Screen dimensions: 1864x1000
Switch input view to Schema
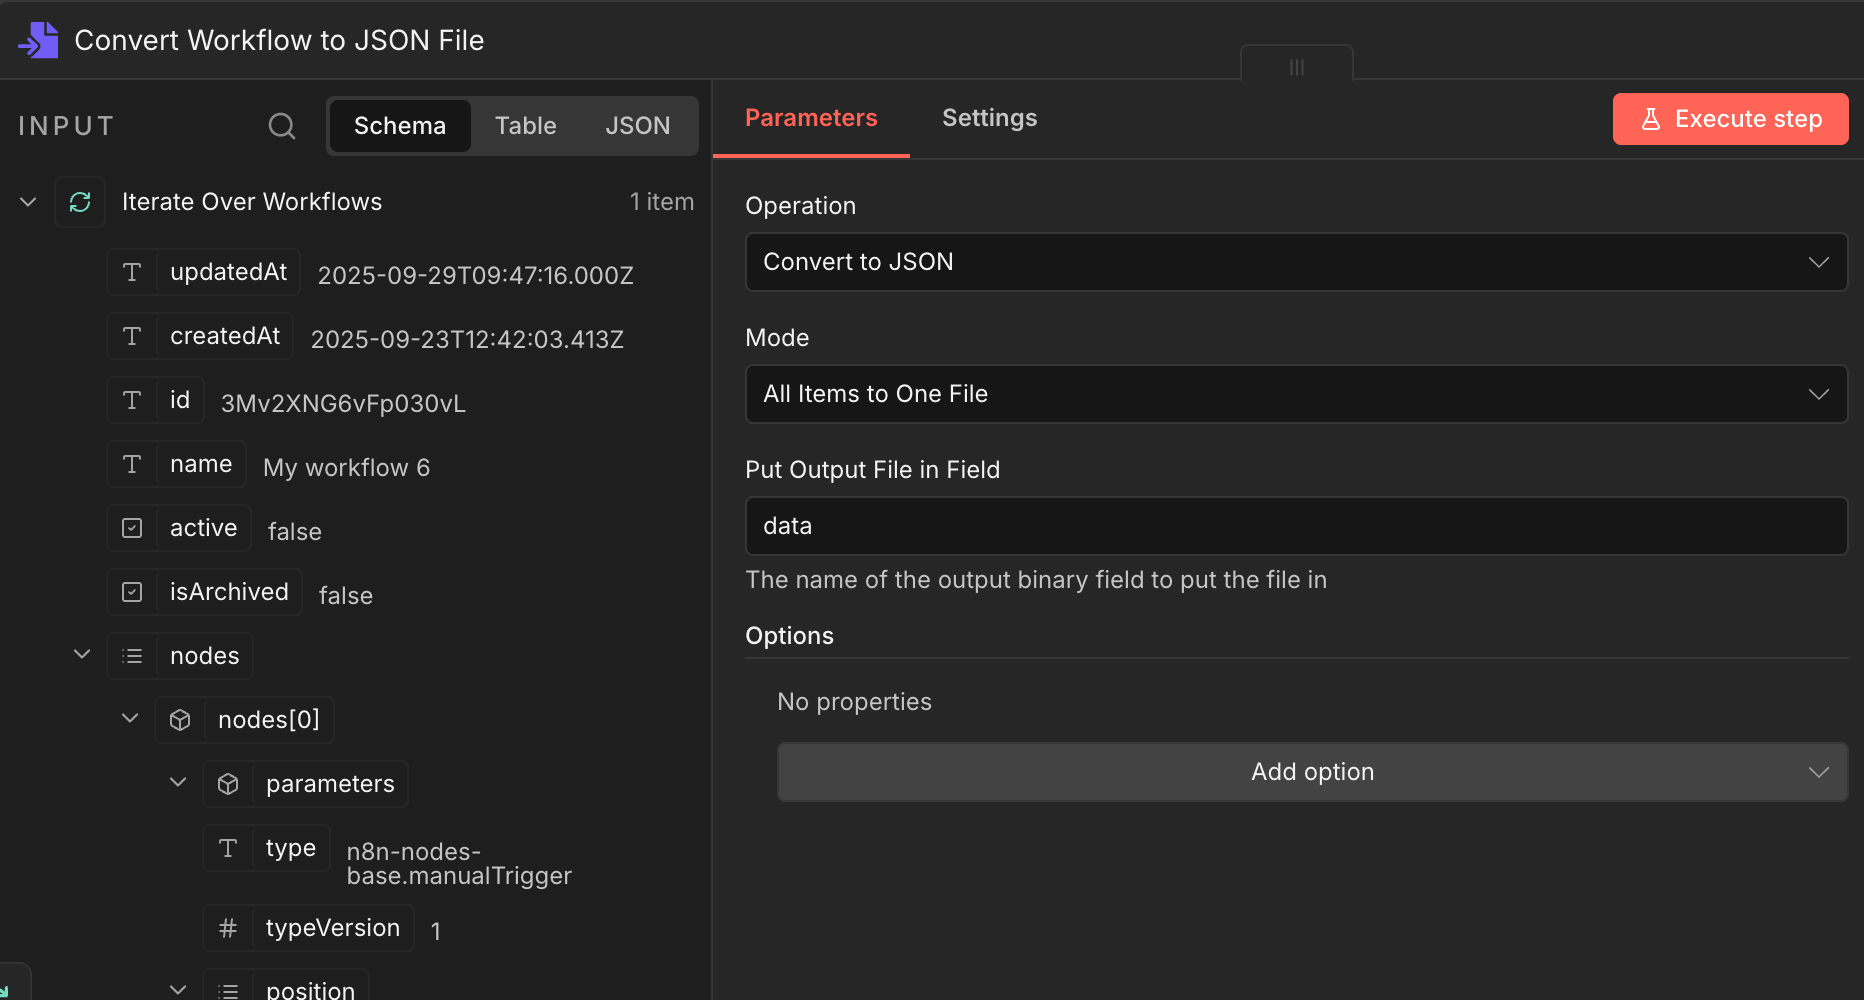point(400,126)
